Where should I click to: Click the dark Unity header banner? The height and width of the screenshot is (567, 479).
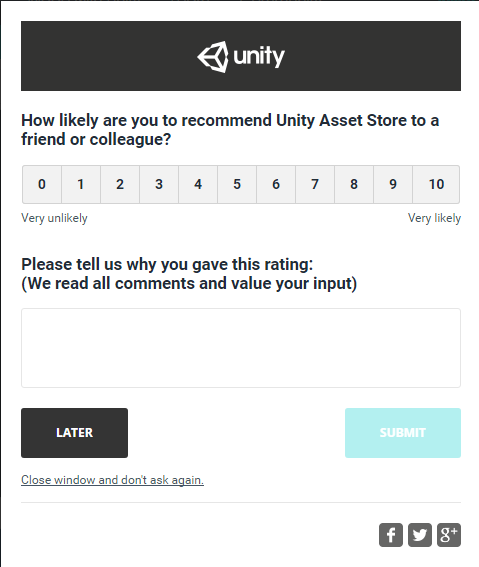[x=241, y=56]
